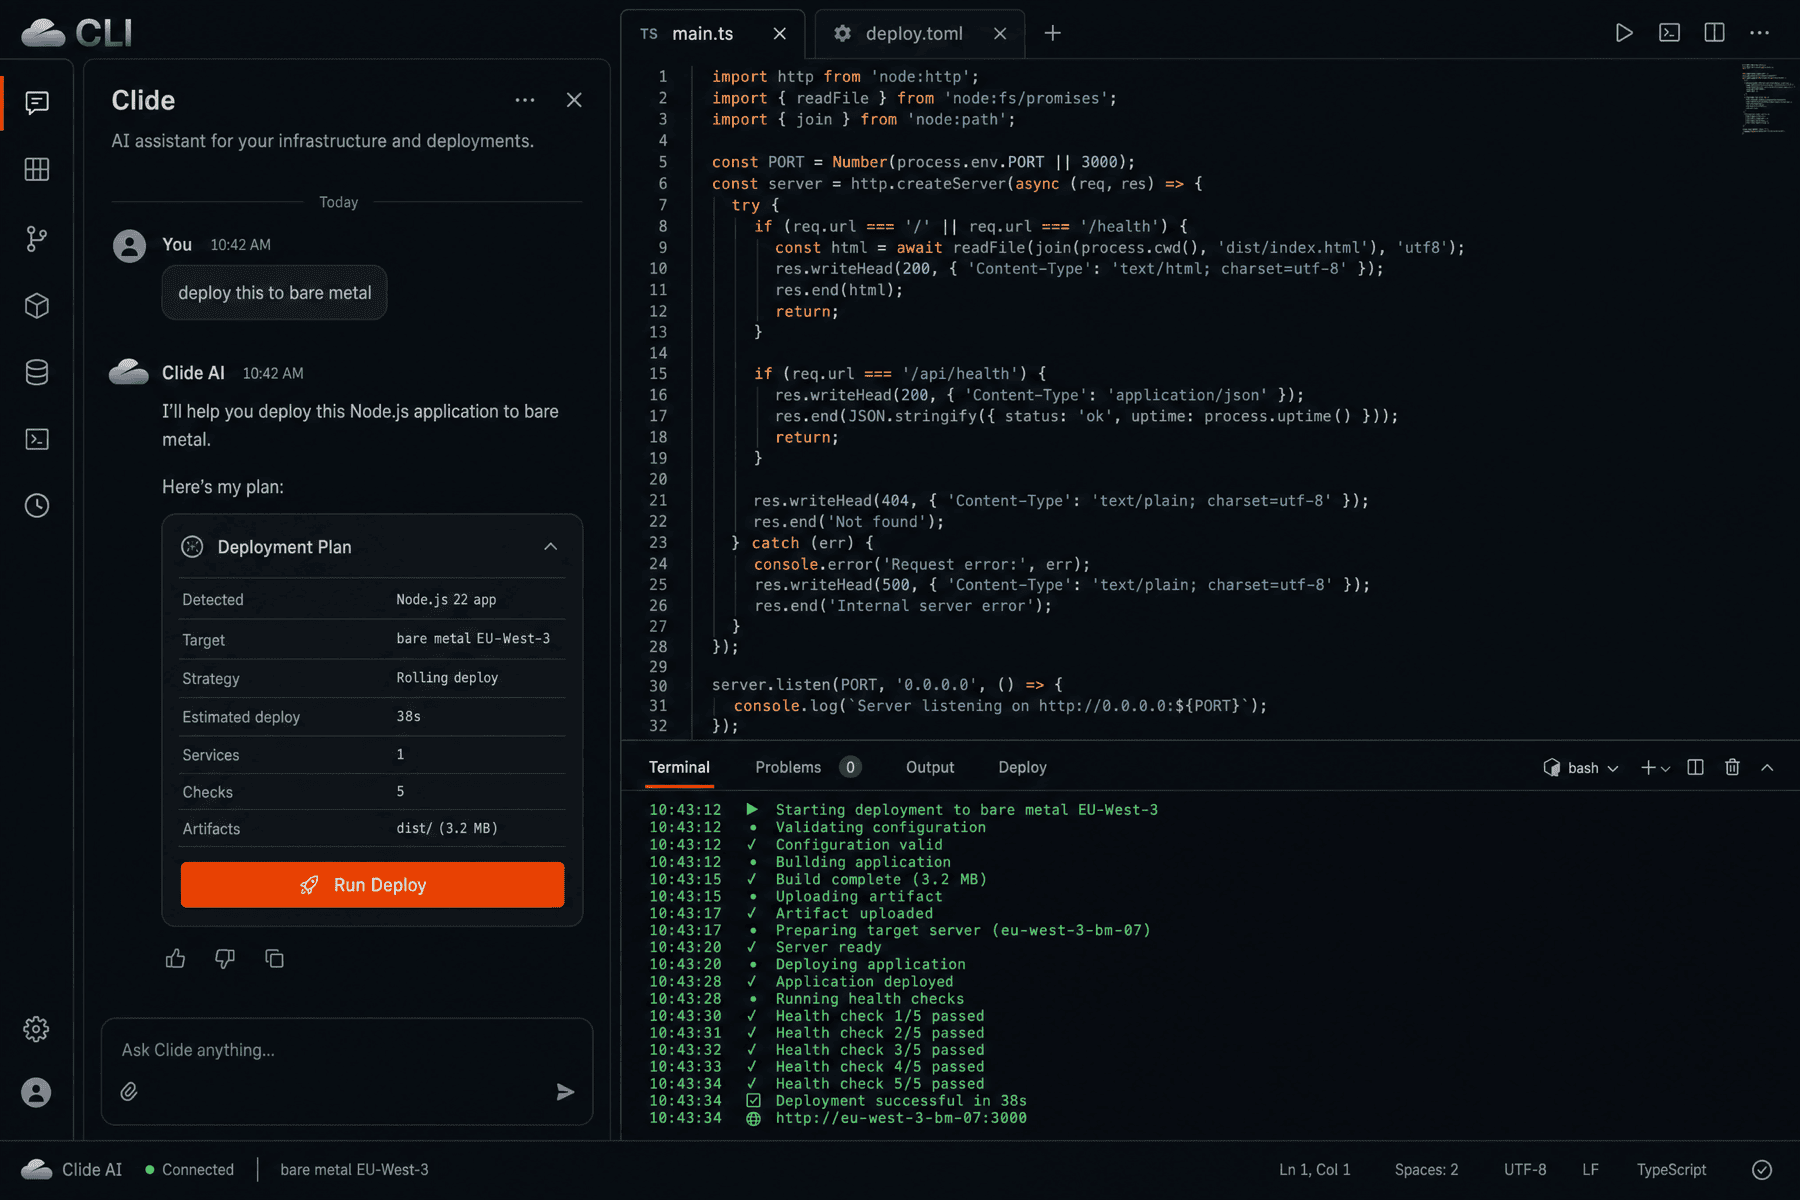Click the 'Deployment successful in 38s' line
Image resolution: width=1800 pixels, height=1200 pixels.
pyautogui.click(x=901, y=1101)
